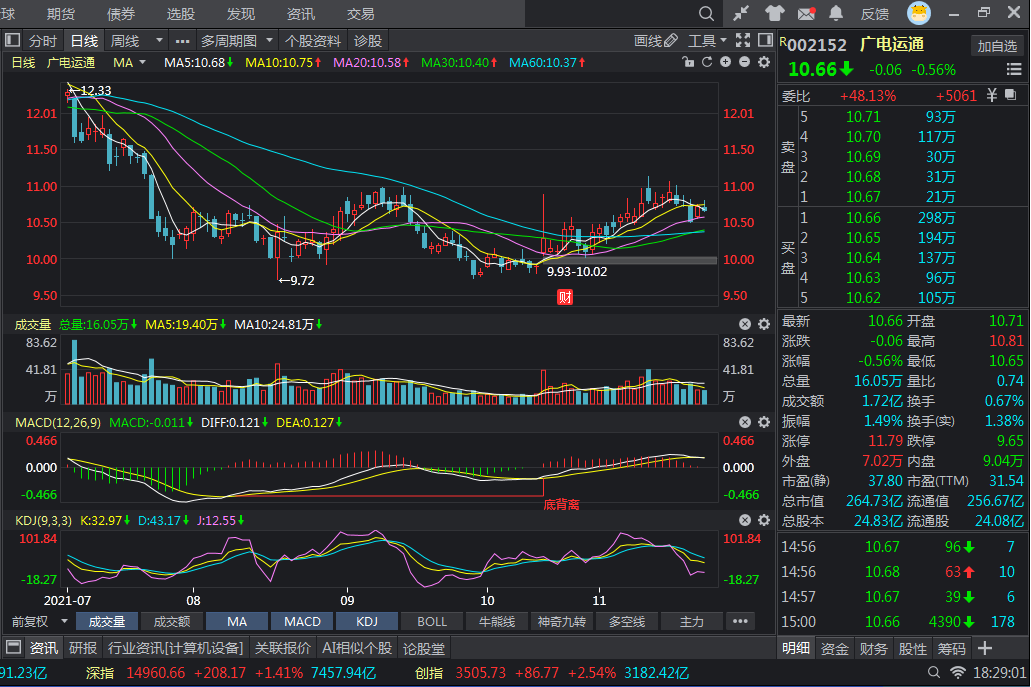Close the KDJ indicator panel
This screenshot has width=1031, height=687.
744,520
